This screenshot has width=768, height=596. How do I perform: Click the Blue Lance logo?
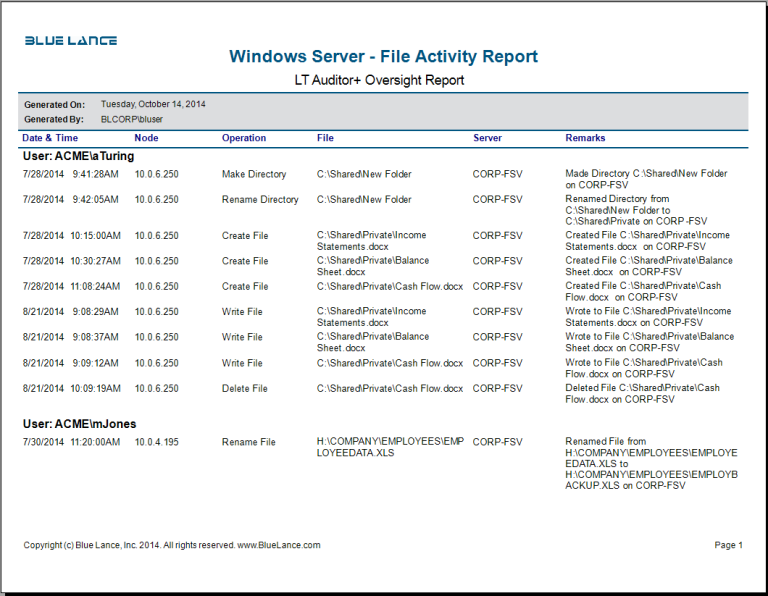coord(71,41)
